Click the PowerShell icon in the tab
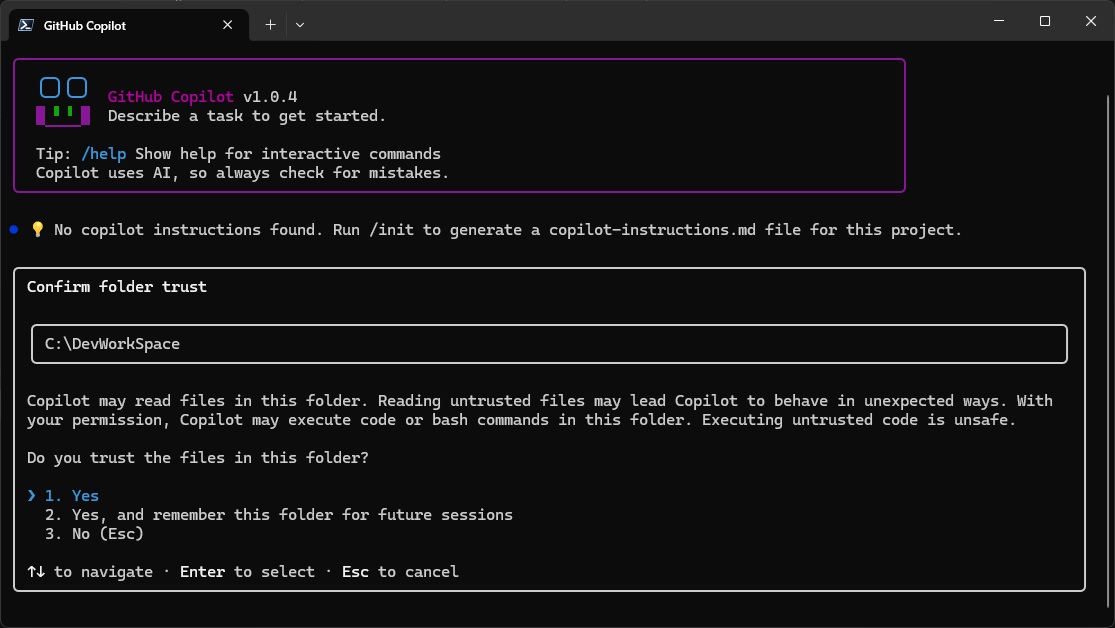This screenshot has height=628, width=1115. (26, 25)
